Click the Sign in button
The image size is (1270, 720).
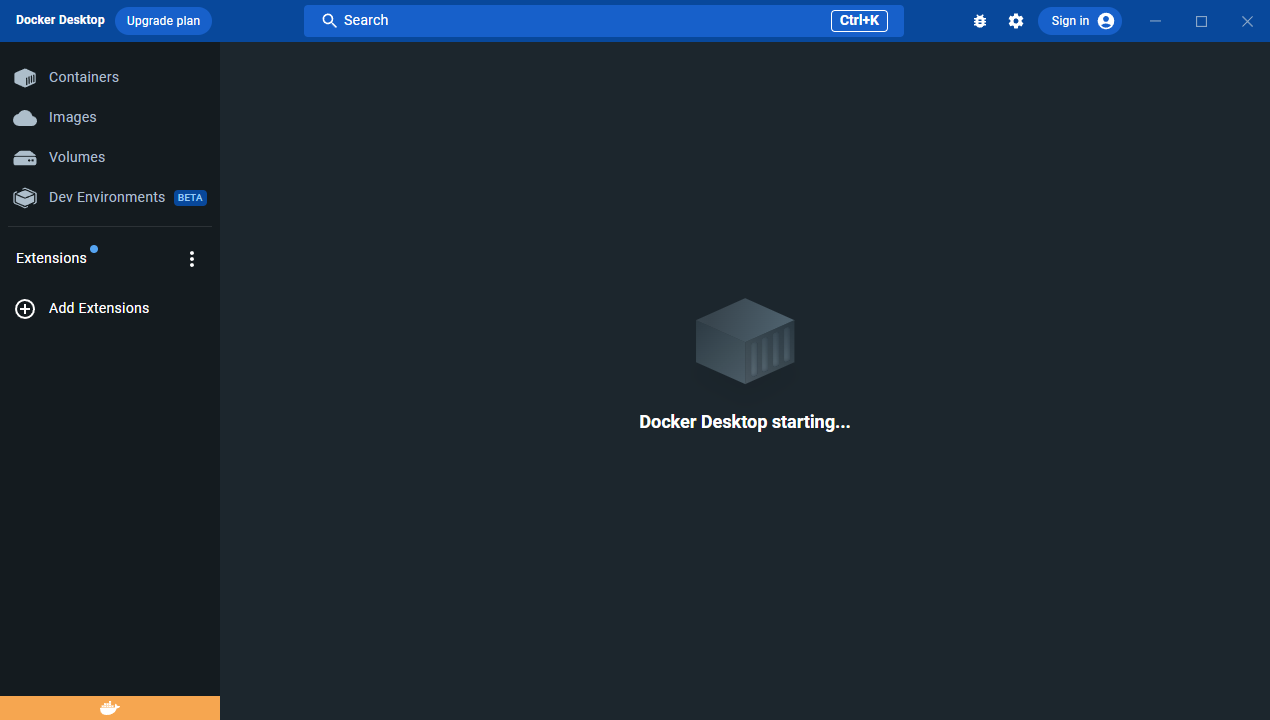[x=1080, y=21]
